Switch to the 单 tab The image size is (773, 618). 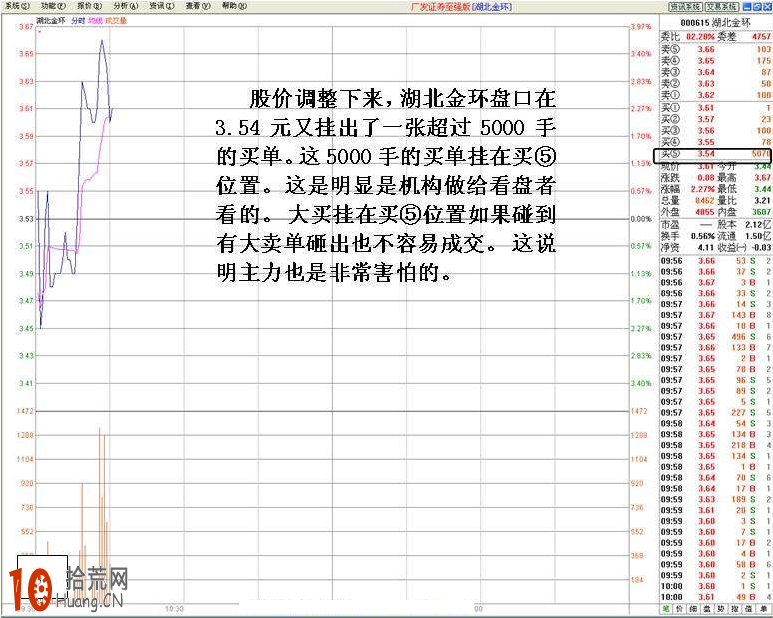pos(763,610)
